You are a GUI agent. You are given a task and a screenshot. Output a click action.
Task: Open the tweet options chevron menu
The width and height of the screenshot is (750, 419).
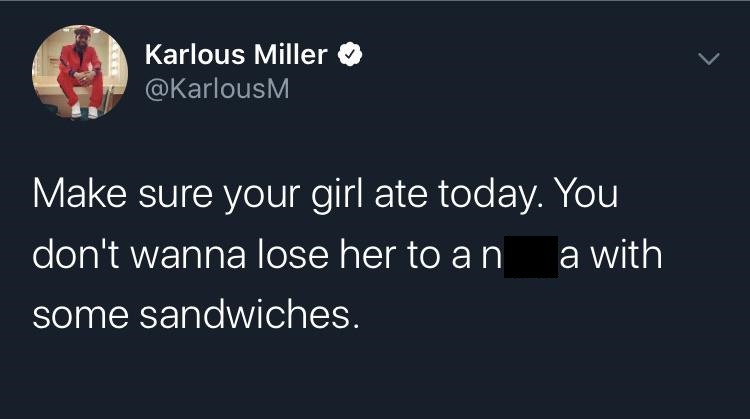707,60
